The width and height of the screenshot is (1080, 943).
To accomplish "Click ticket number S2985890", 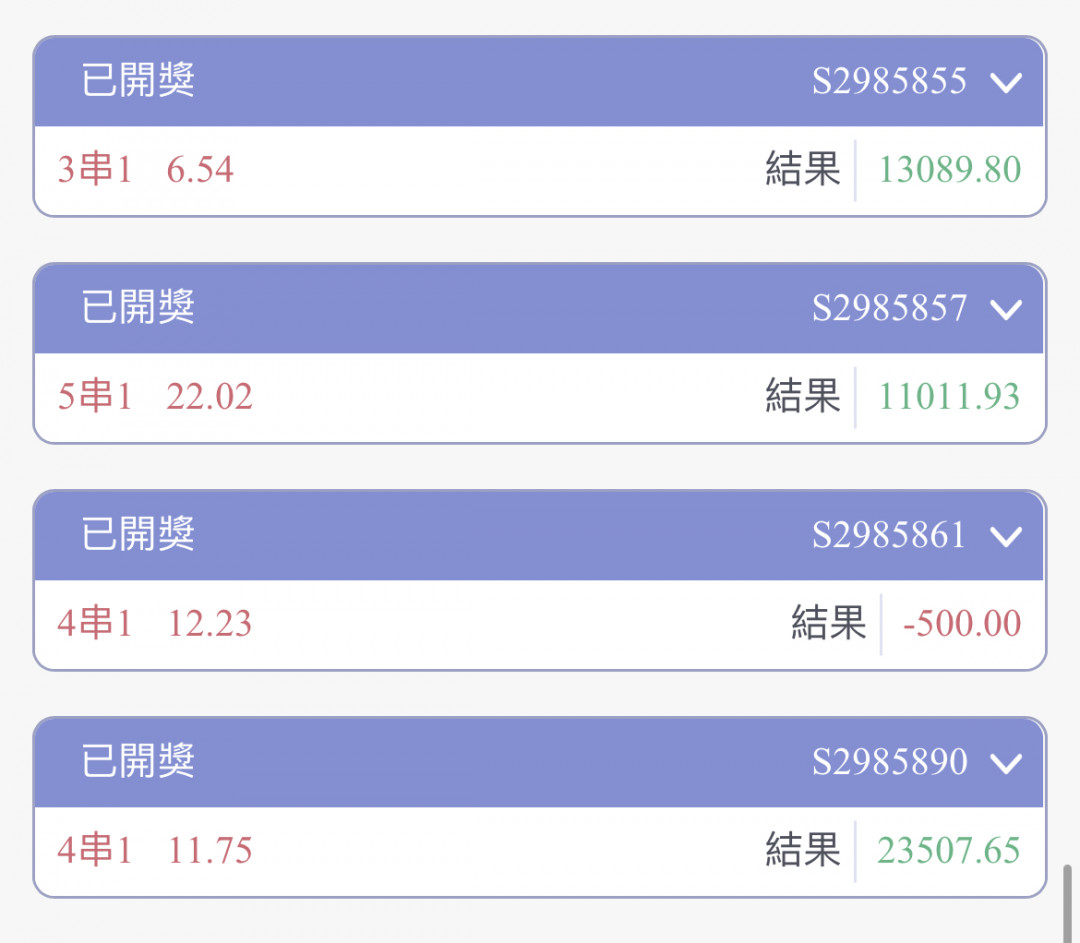I will coord(889,762).
